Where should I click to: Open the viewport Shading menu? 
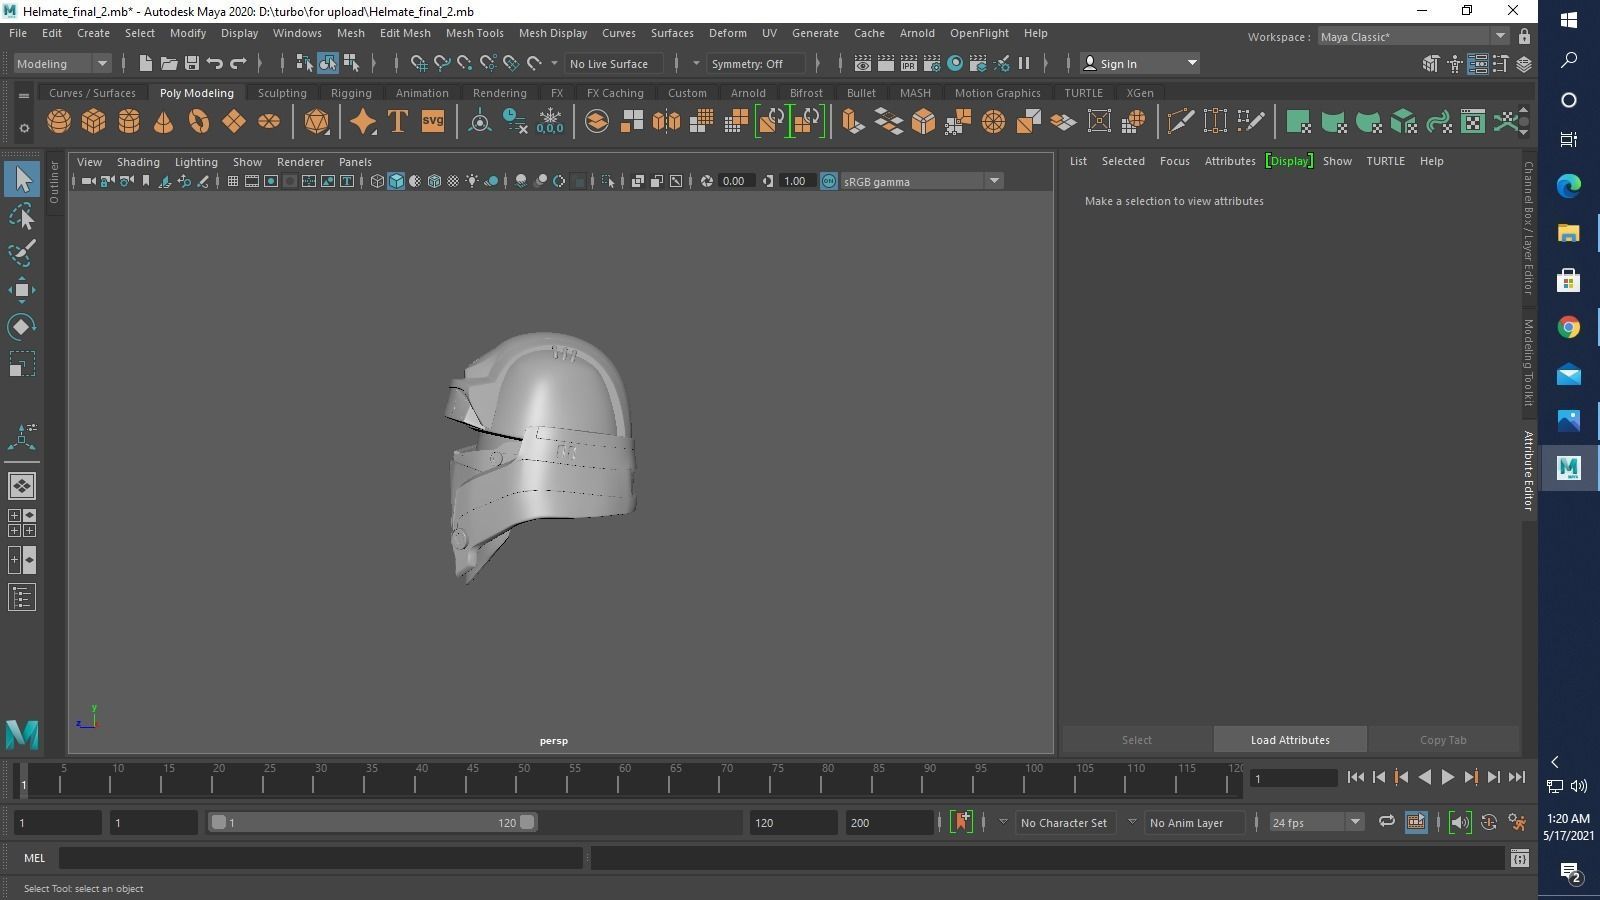tap(138, 162)
